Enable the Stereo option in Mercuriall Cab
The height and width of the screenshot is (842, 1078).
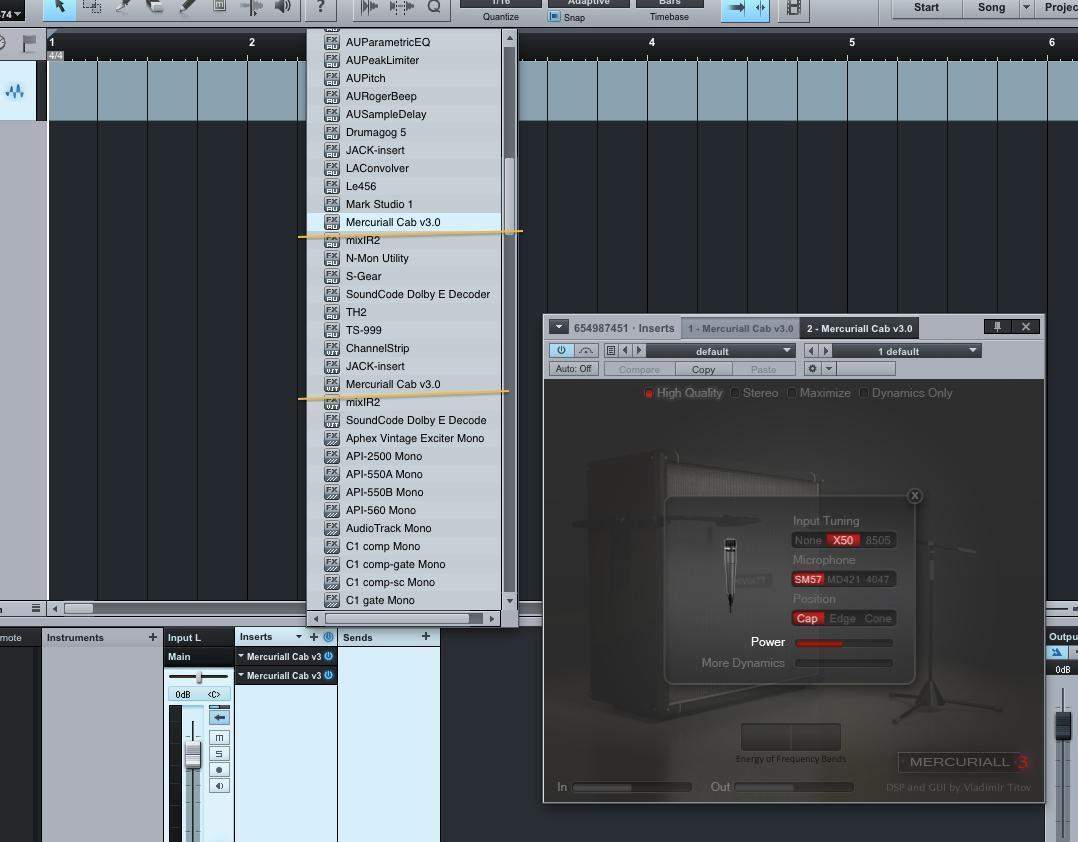[x=735, y=393]
